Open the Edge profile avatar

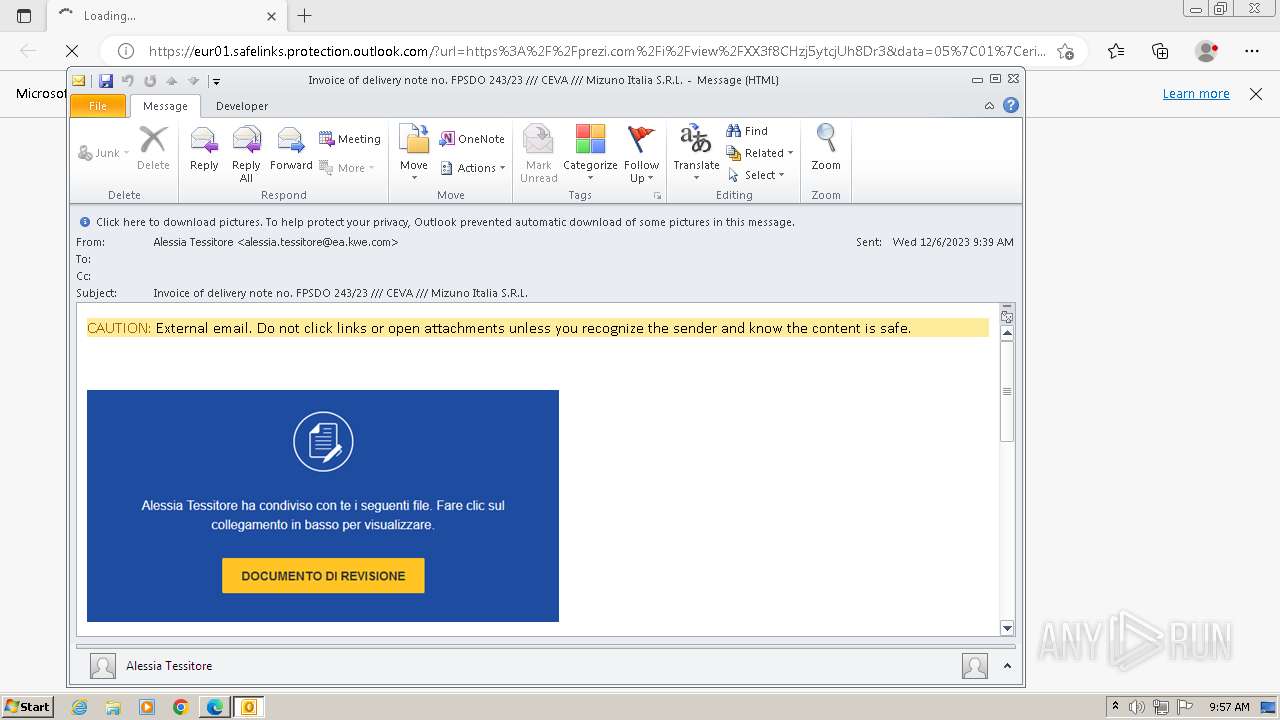coord(1206,51)
